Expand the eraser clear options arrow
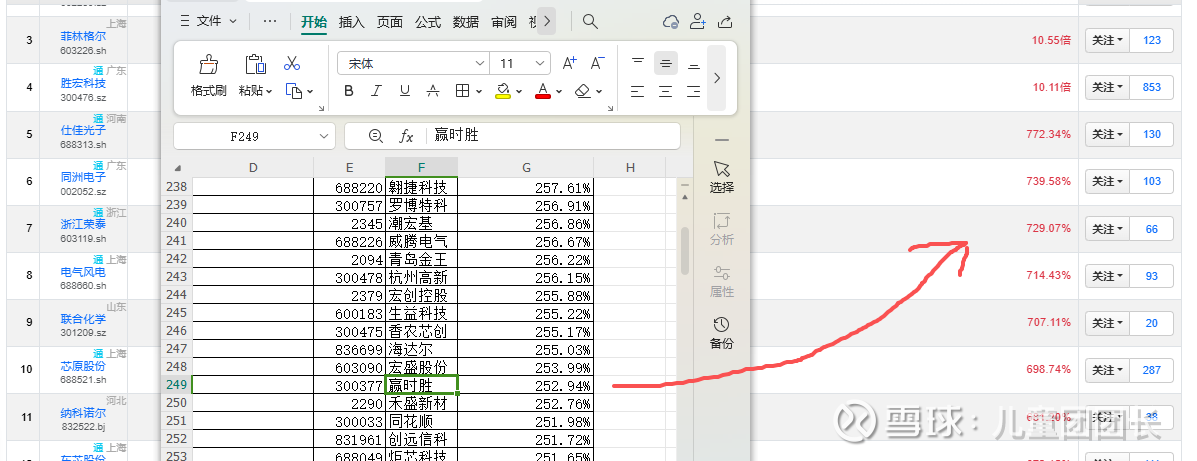Screen dimensions: 1197x461 pyautogui.click(x=599, y=92)
